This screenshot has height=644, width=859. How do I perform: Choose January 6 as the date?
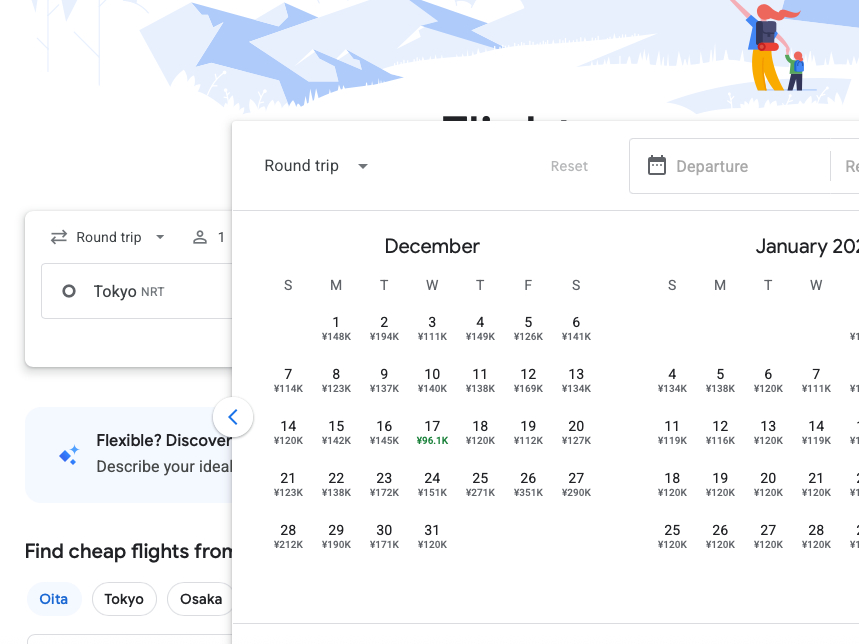click(x=768, y=380)
